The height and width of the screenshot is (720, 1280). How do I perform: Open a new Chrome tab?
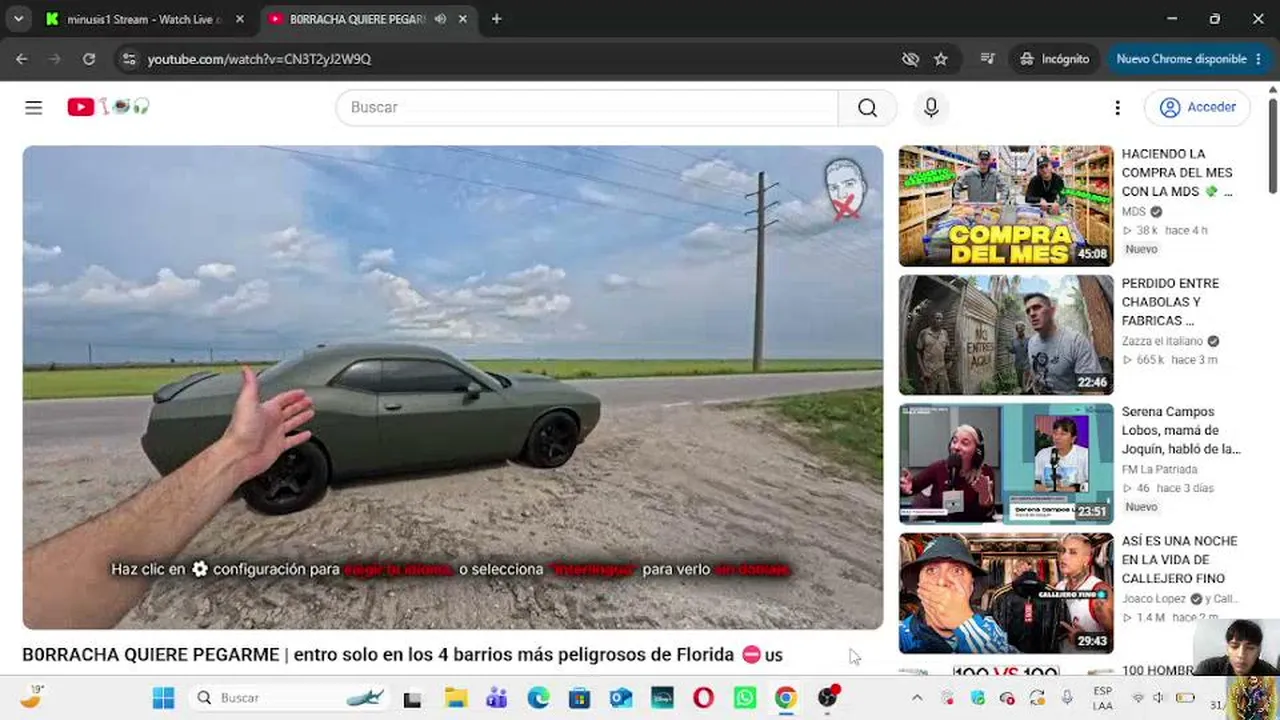496,19
